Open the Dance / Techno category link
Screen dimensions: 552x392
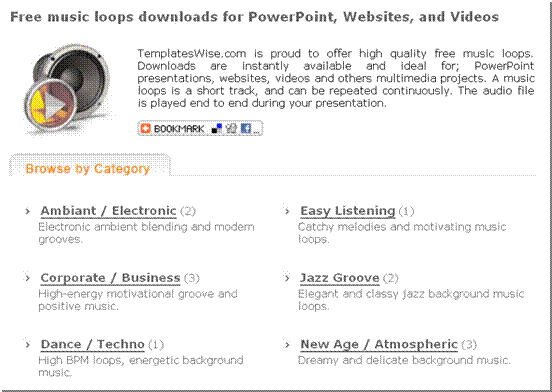tap(93, 344)
